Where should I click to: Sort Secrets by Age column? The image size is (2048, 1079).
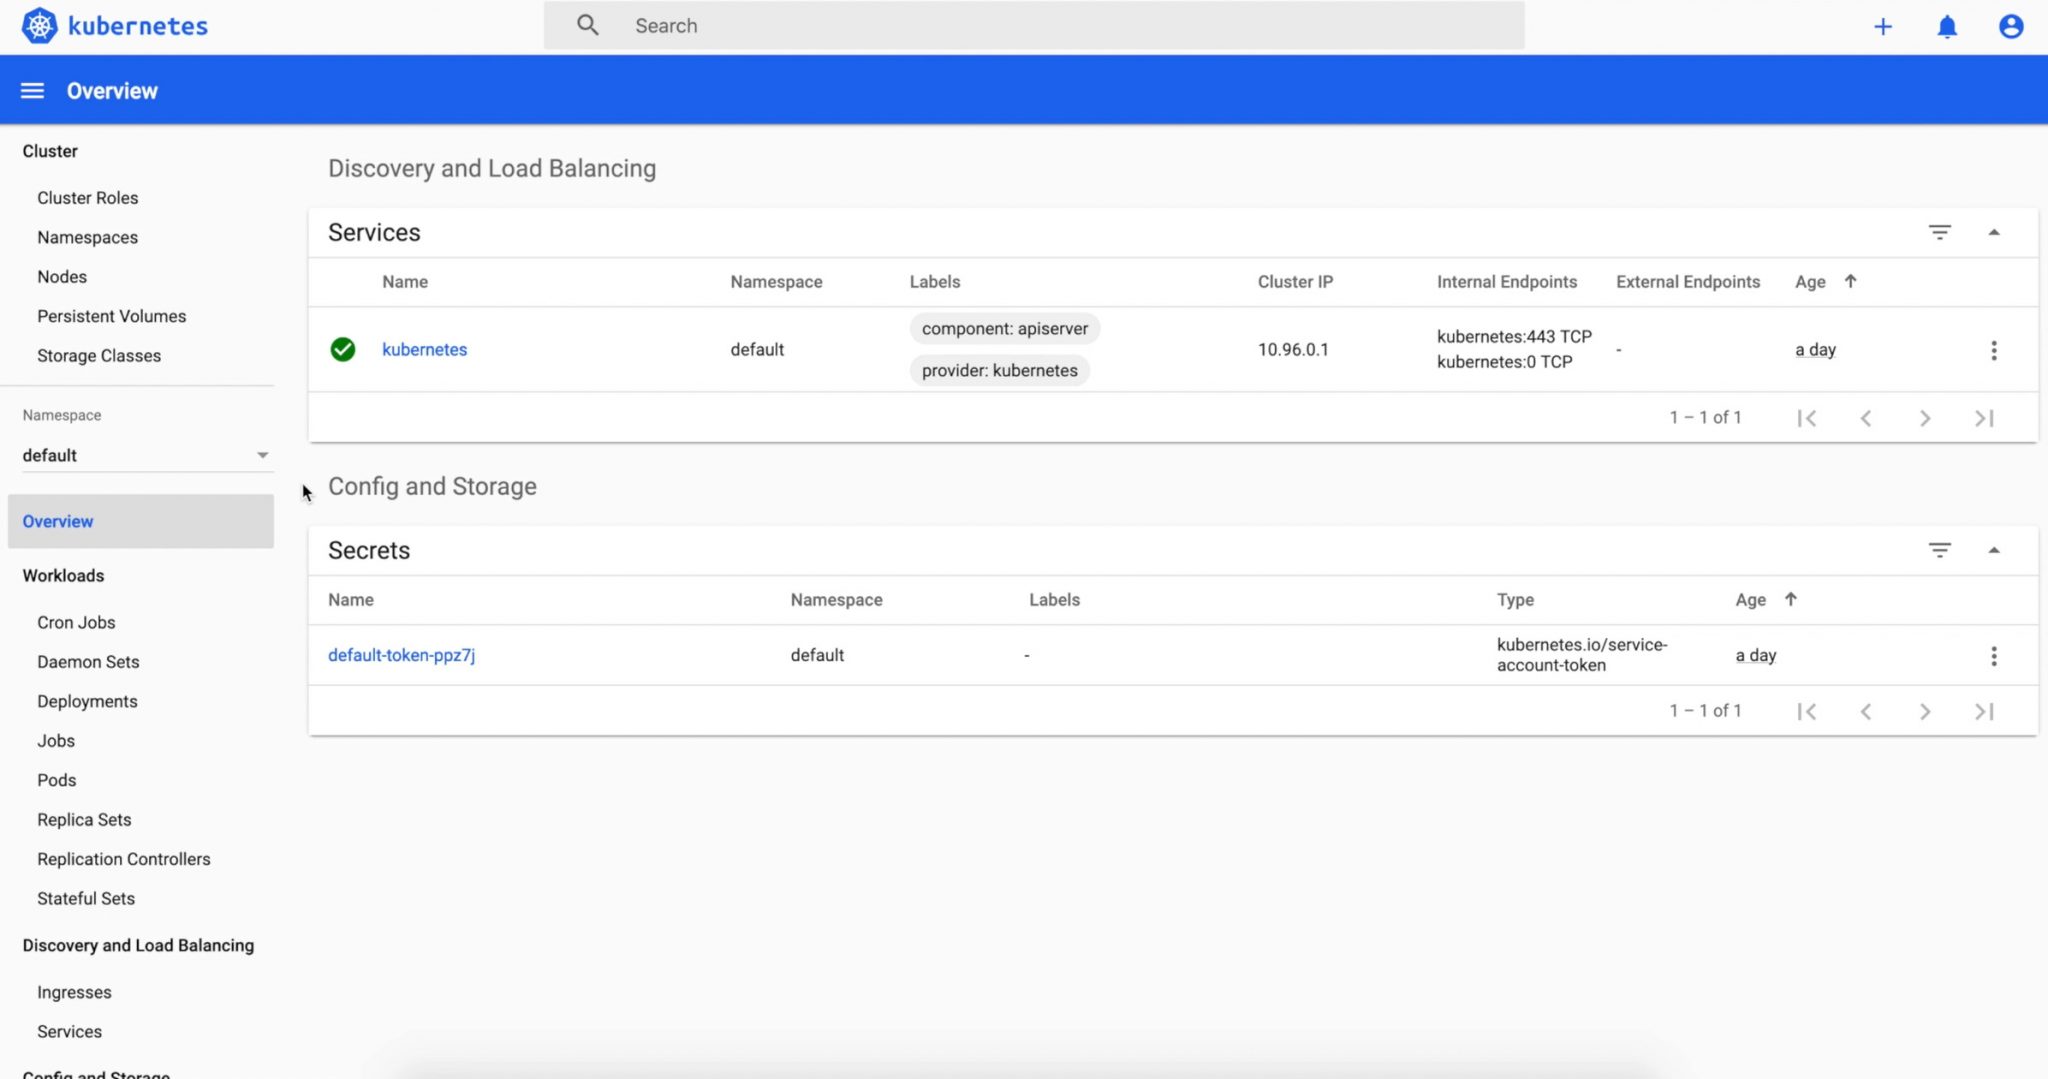tap(1750, 600)
